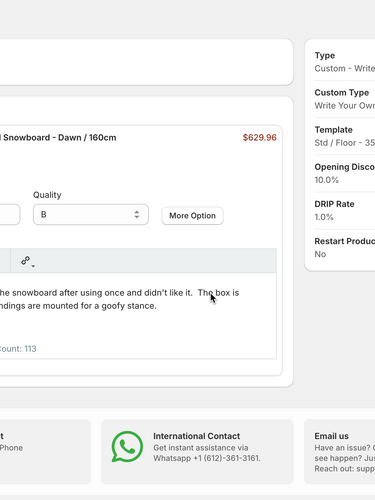Click the Template Std / Floor value
The height and width of the screenshot is (500, 375).
[x=345, y=143]
